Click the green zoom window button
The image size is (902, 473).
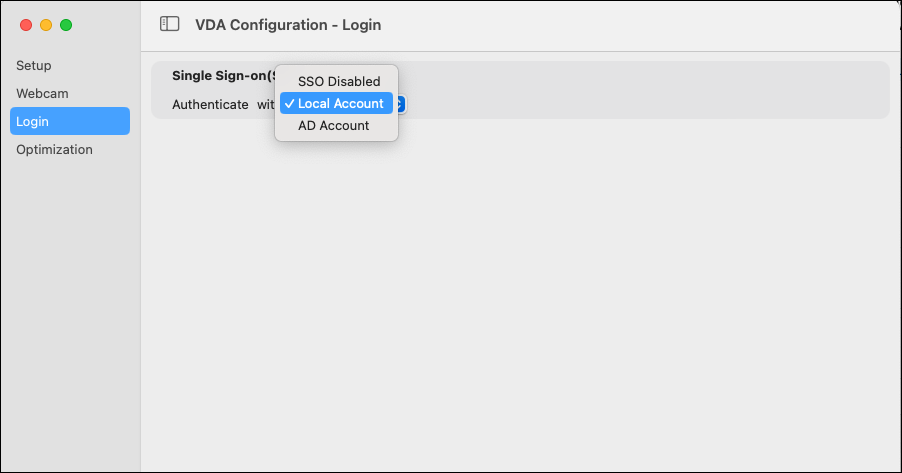pos(66,24)
